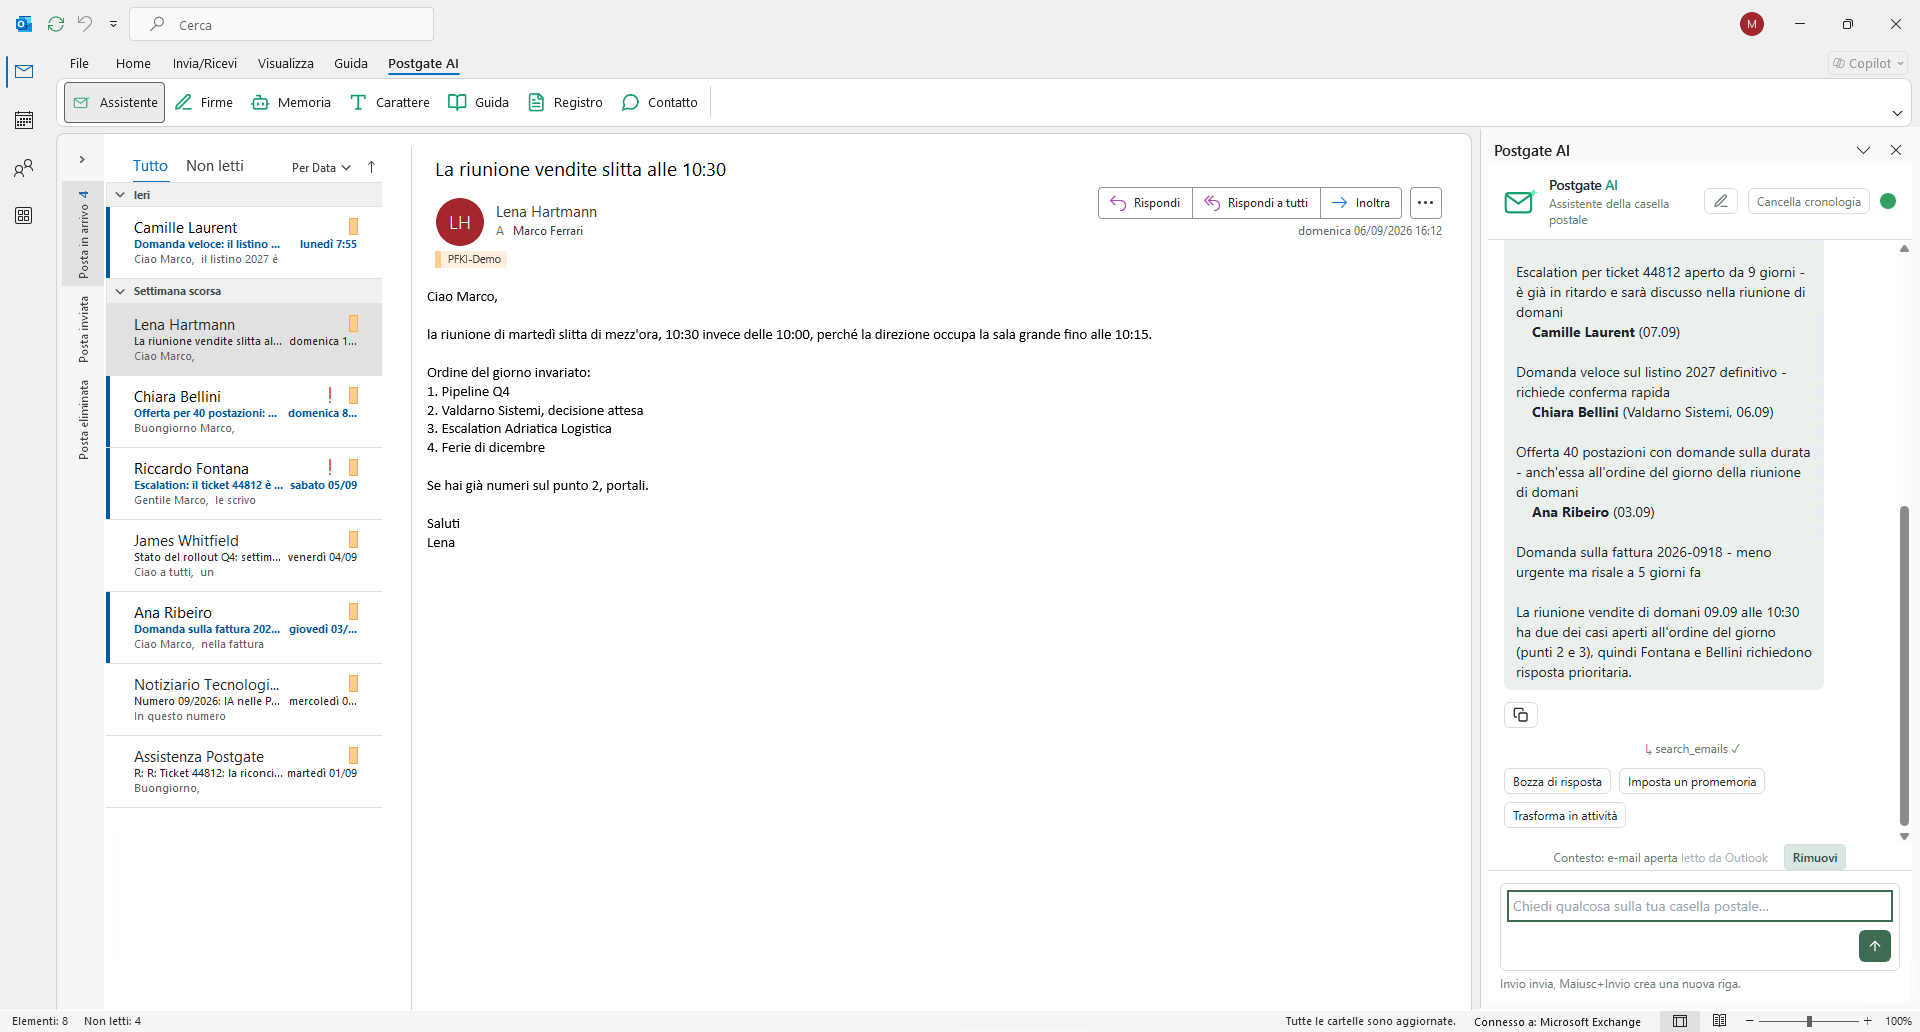Screen dimensions: 1920x1032
Task: Open more actions ellipsis for the email
Action: pyautogui.click(x=1426, y=203)
